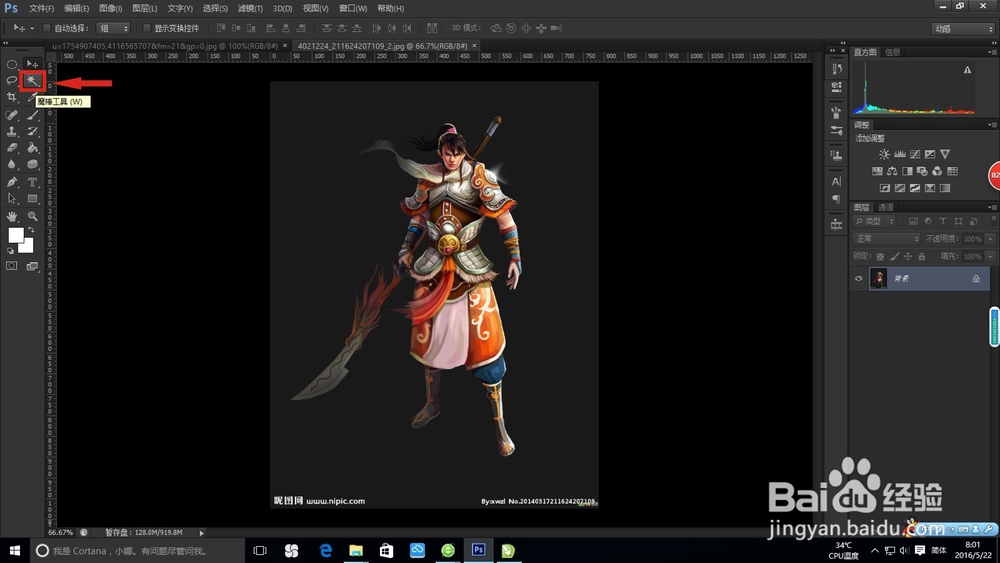Toggle pixel layer filter
This screenshot has width=1000, height=563.
913,221
